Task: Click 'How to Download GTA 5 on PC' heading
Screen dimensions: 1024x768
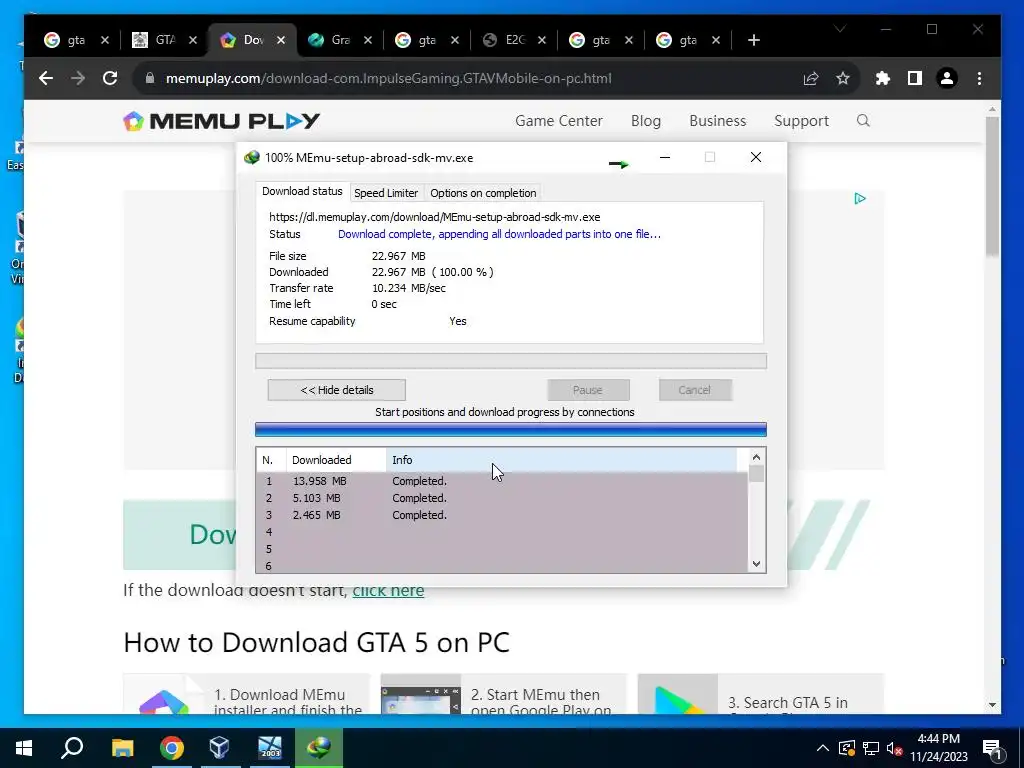Action: (316, 643)
